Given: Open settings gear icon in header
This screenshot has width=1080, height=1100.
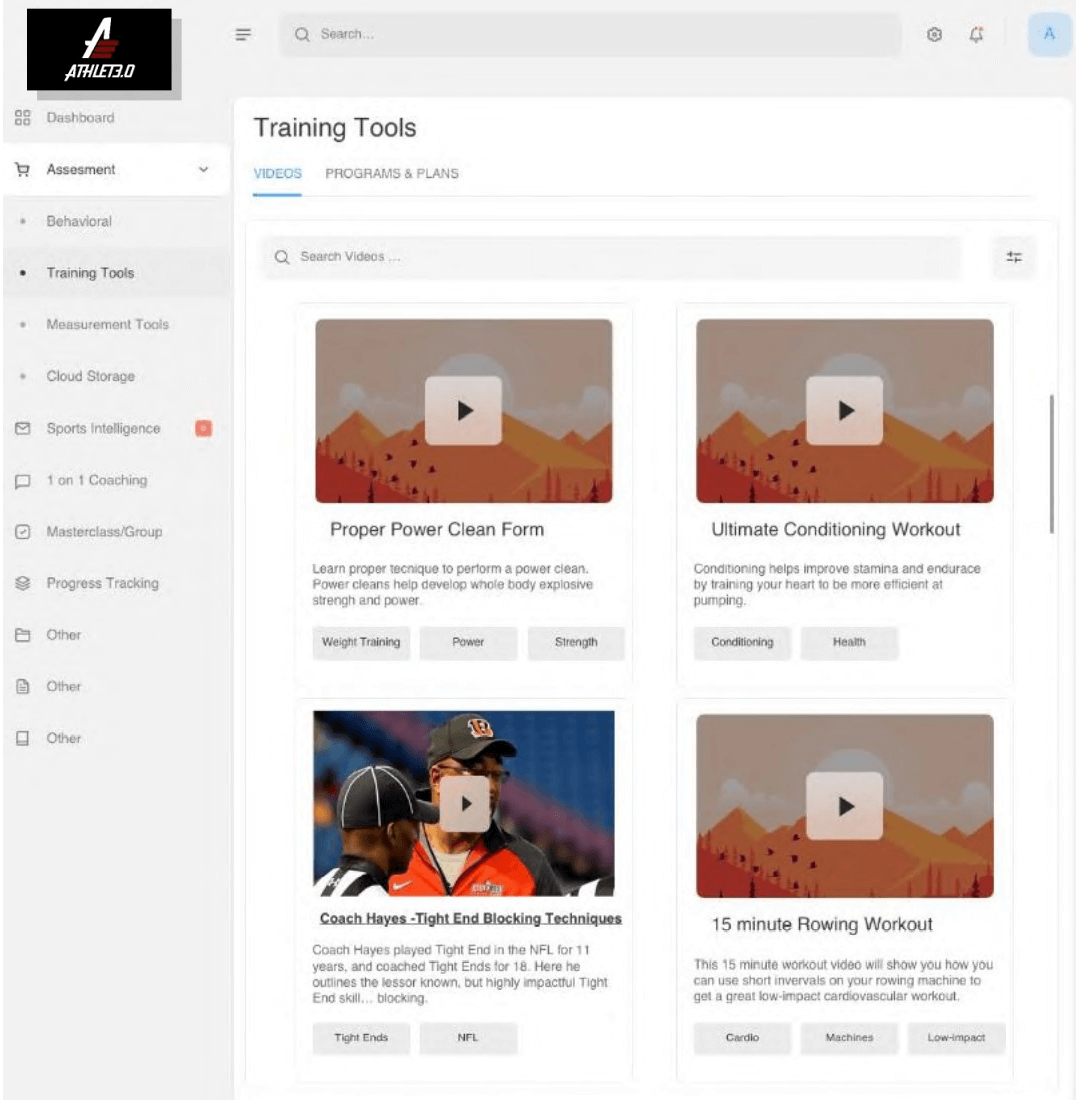Looking at the screenshot, I should (x=934, y=35).
